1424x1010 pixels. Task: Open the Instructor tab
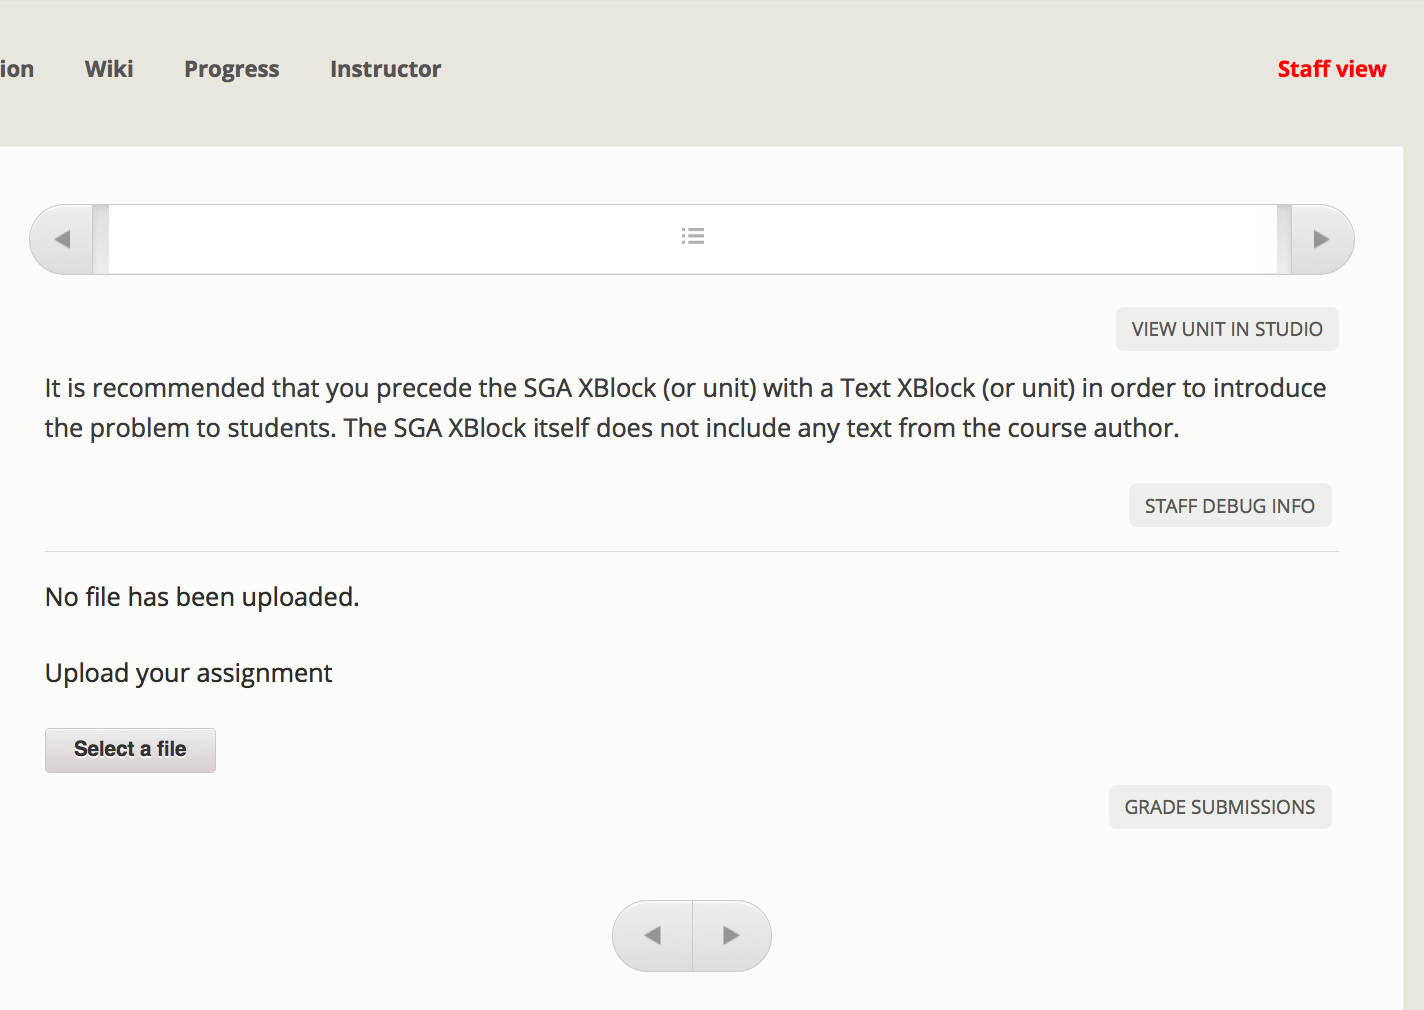pyautogui.click(x=385, y=69)
